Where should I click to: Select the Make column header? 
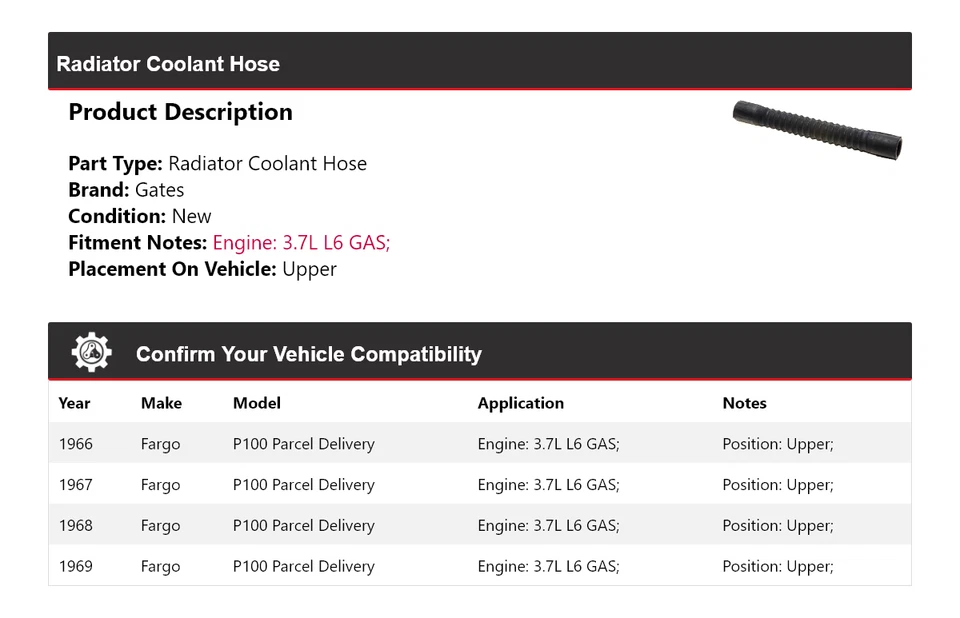tap(161, 403)
